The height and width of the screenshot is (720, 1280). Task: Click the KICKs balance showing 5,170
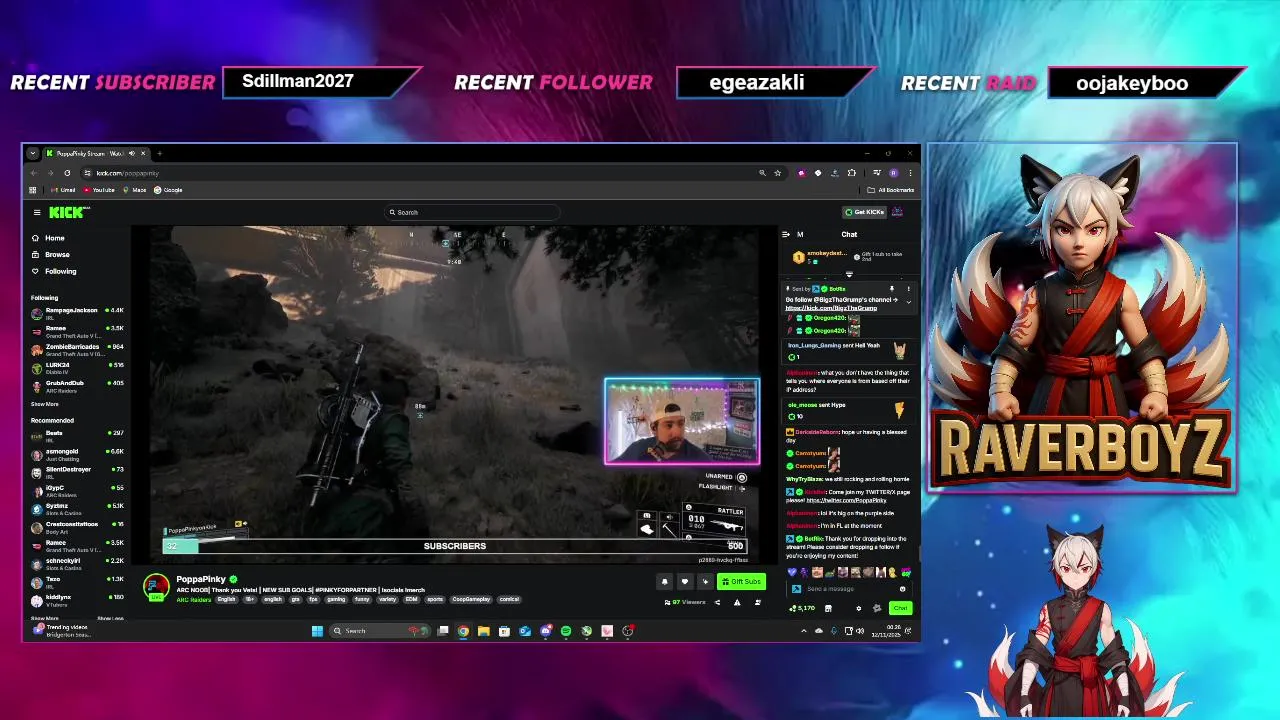click(x=802, y=608)
